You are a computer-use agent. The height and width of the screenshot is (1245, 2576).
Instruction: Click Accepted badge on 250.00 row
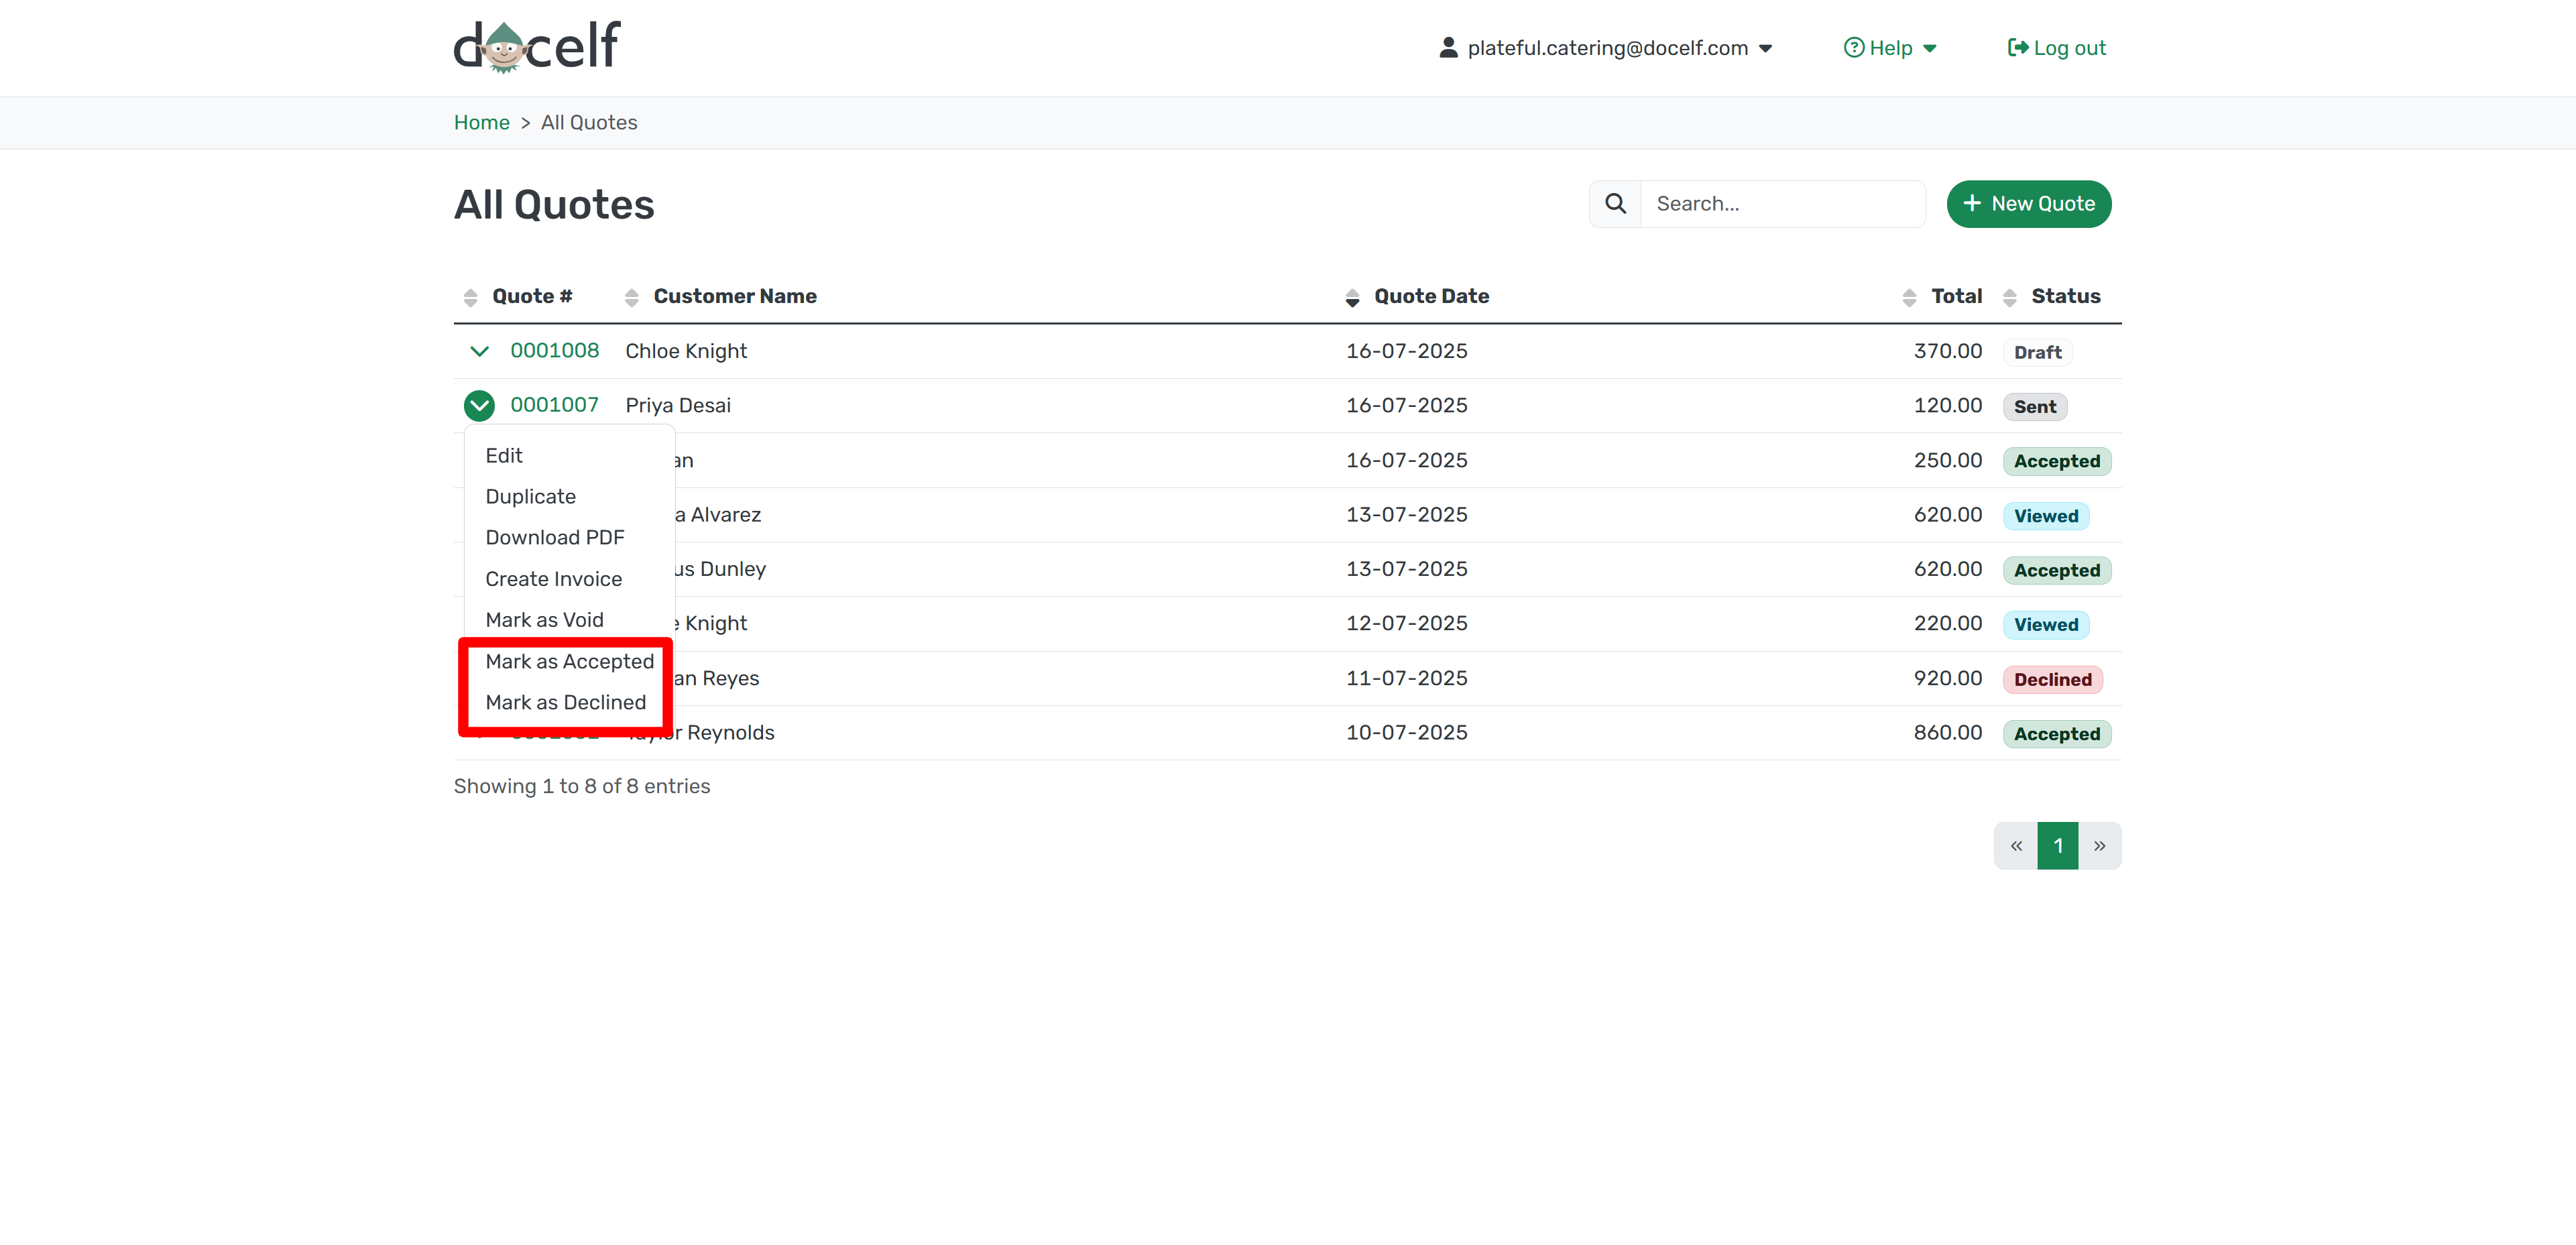[2057, 461]
